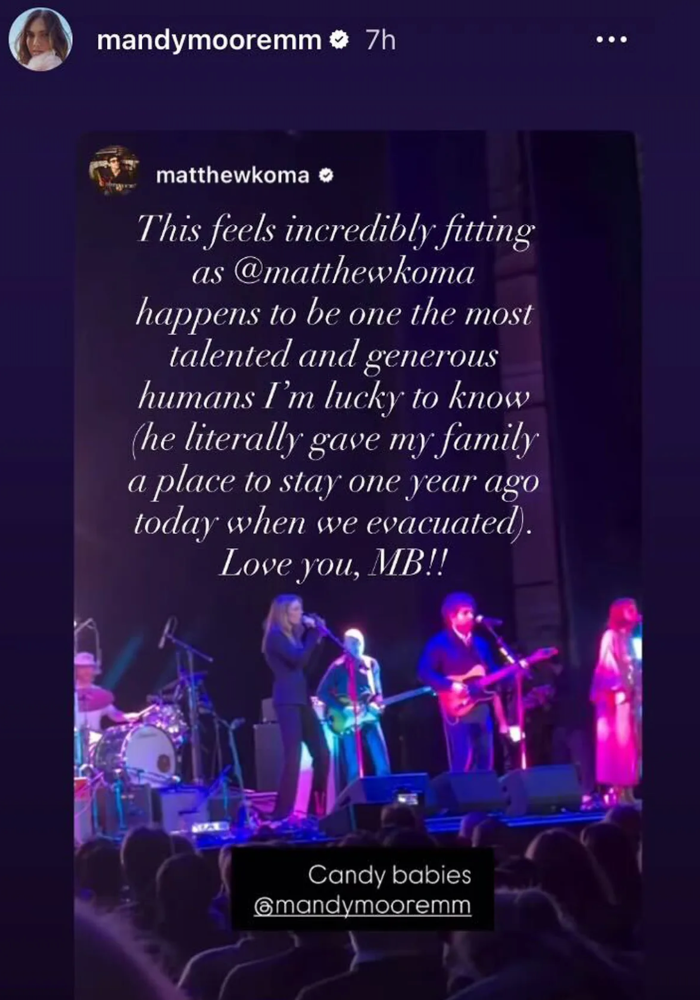Click the Candy babies caption label
700x1000 pixels.
point(390,875)
